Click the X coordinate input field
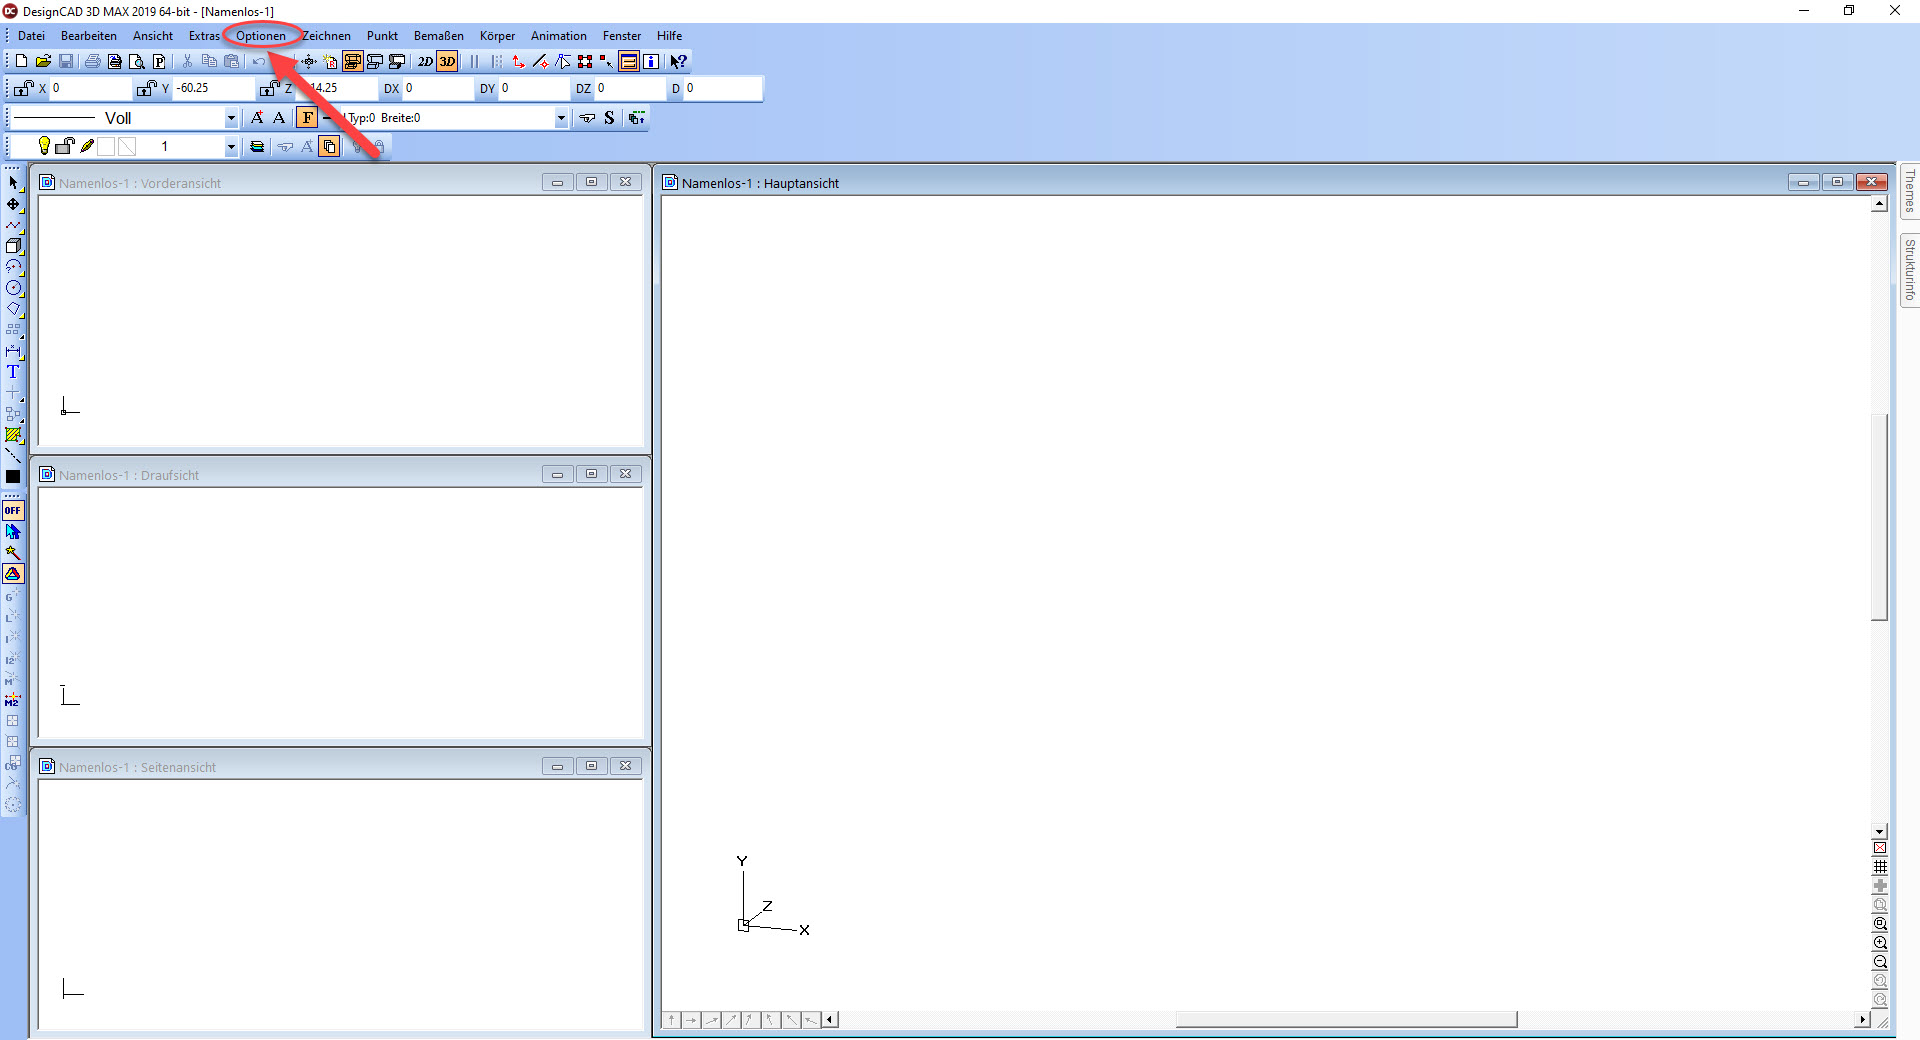Screen dimensions: 1920x1040 click(x=90, y=88)
